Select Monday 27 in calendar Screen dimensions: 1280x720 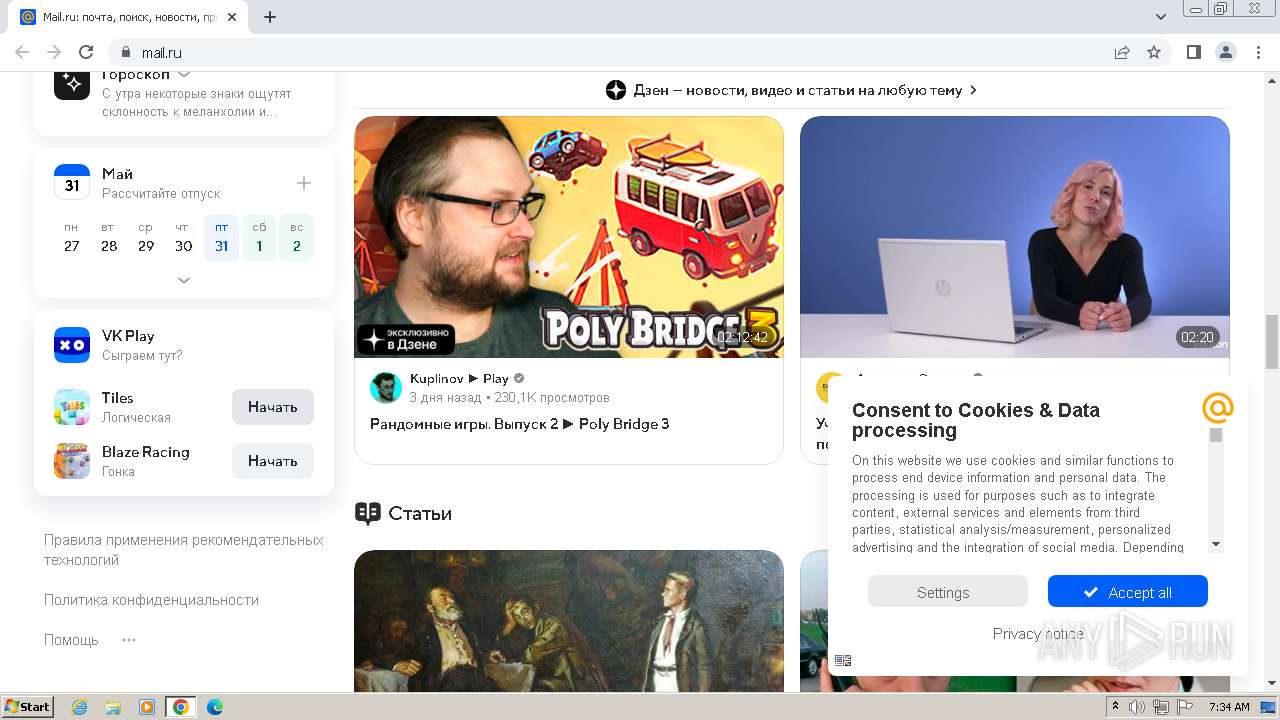coord(72,238)
